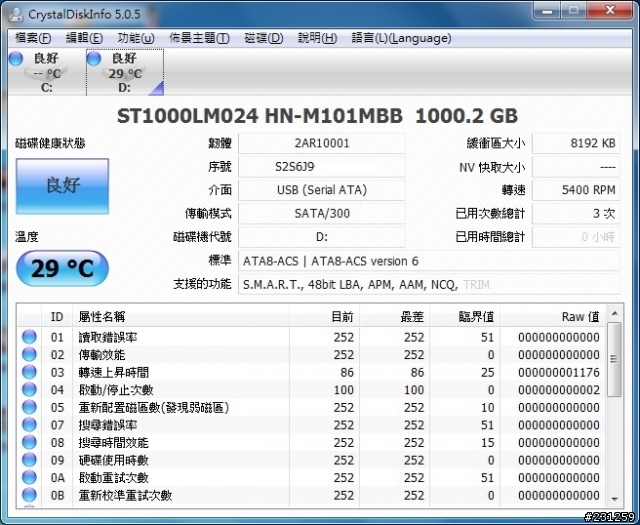
Task: Click the ID column header
Action: click(57, 316)
